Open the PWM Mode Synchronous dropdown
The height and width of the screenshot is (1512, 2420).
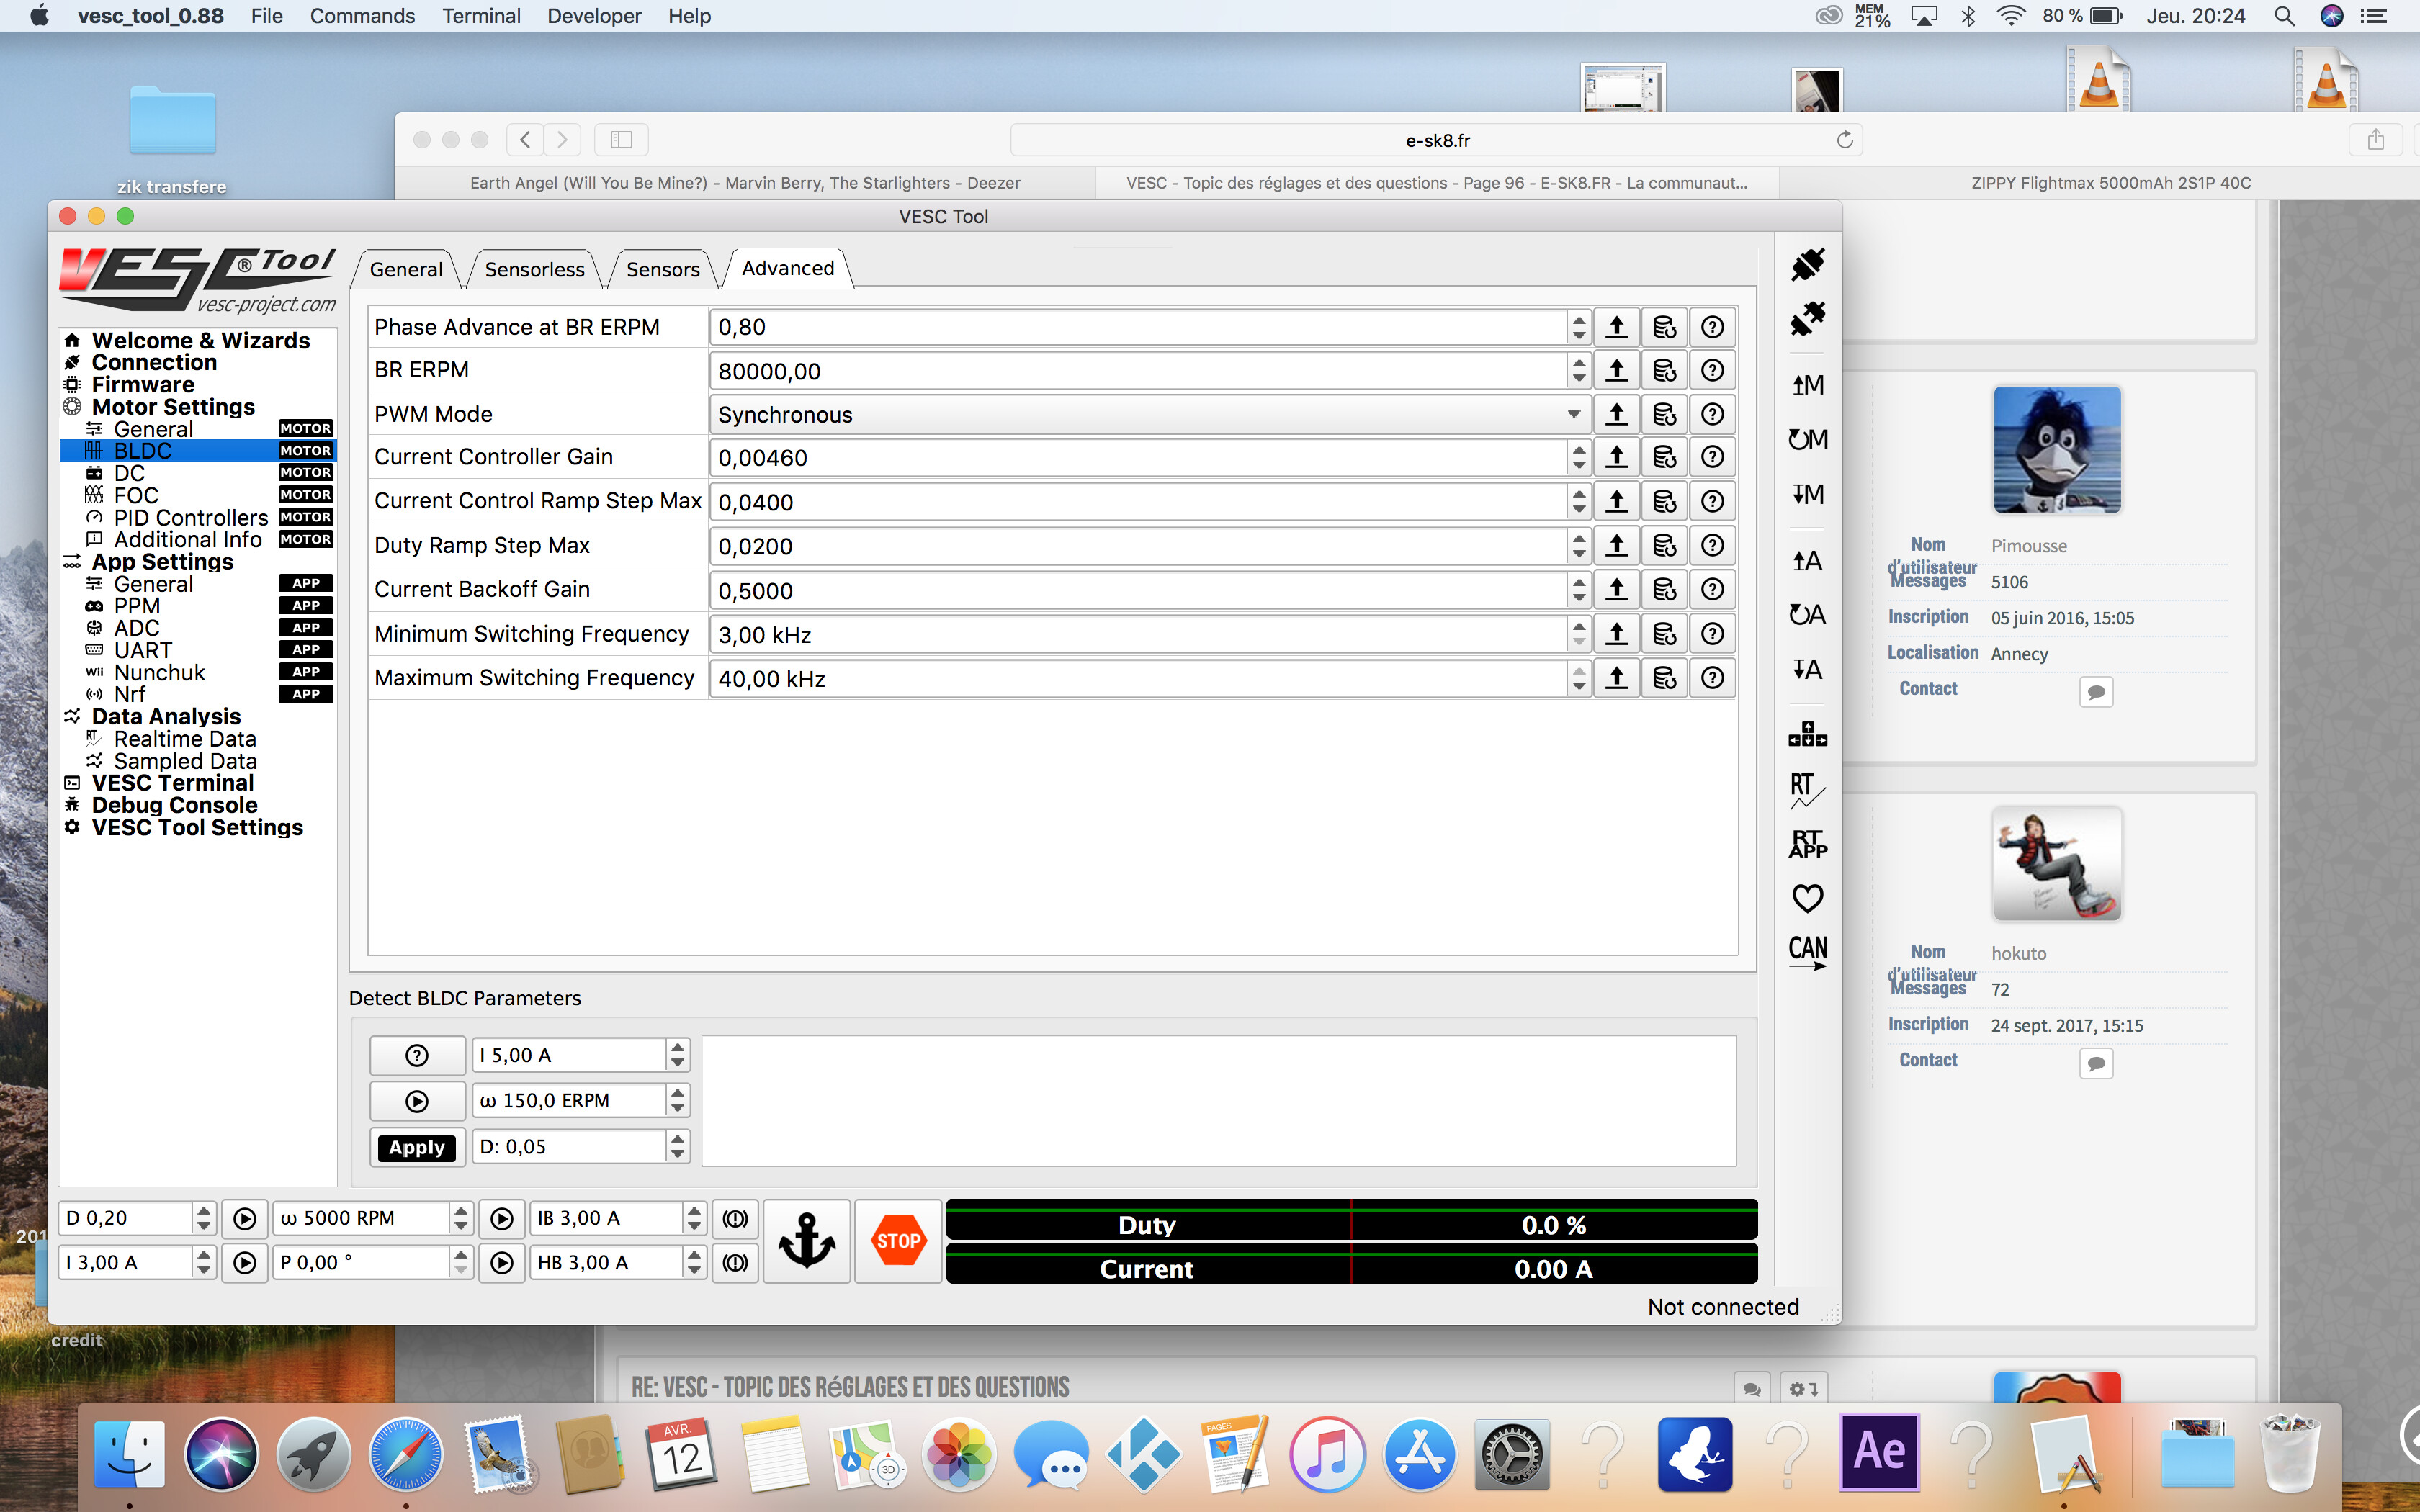coord(1149,414)
